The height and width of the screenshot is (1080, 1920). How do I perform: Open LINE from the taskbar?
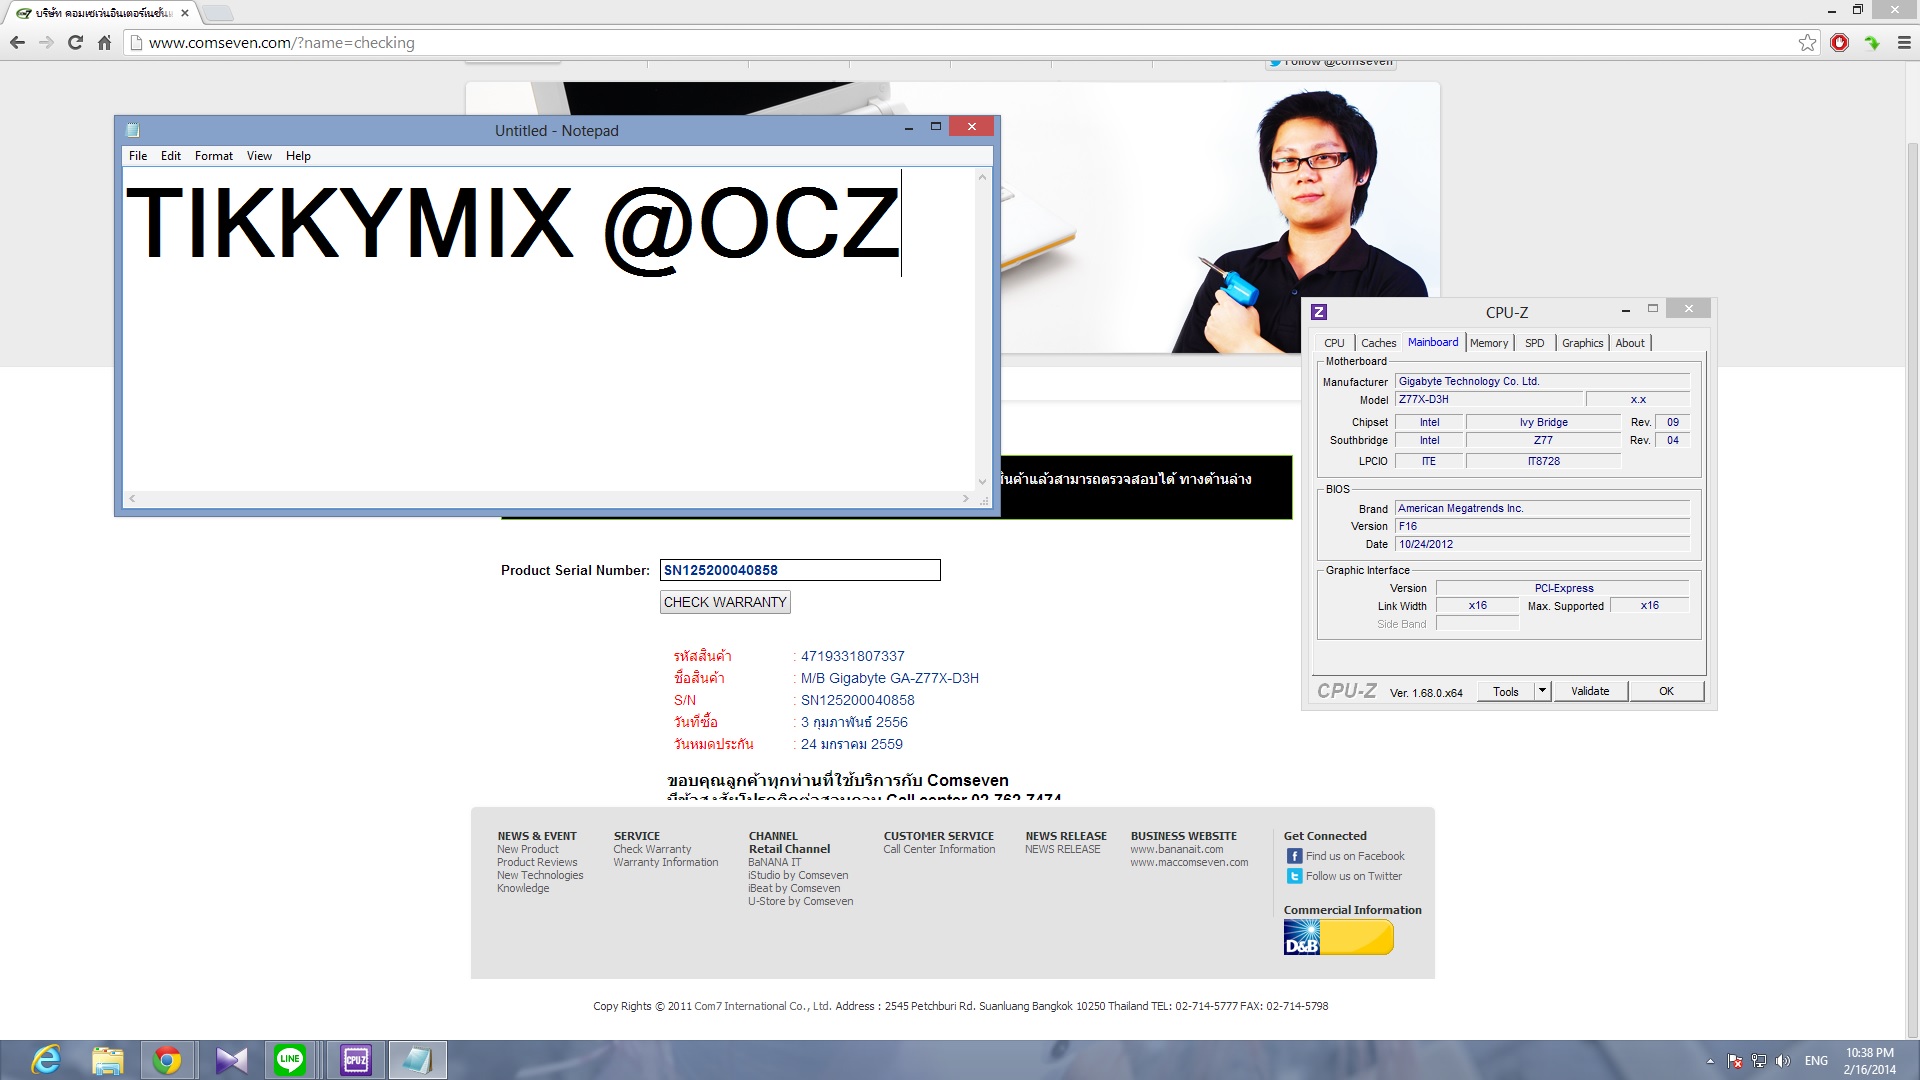[x=290, y=1059]
